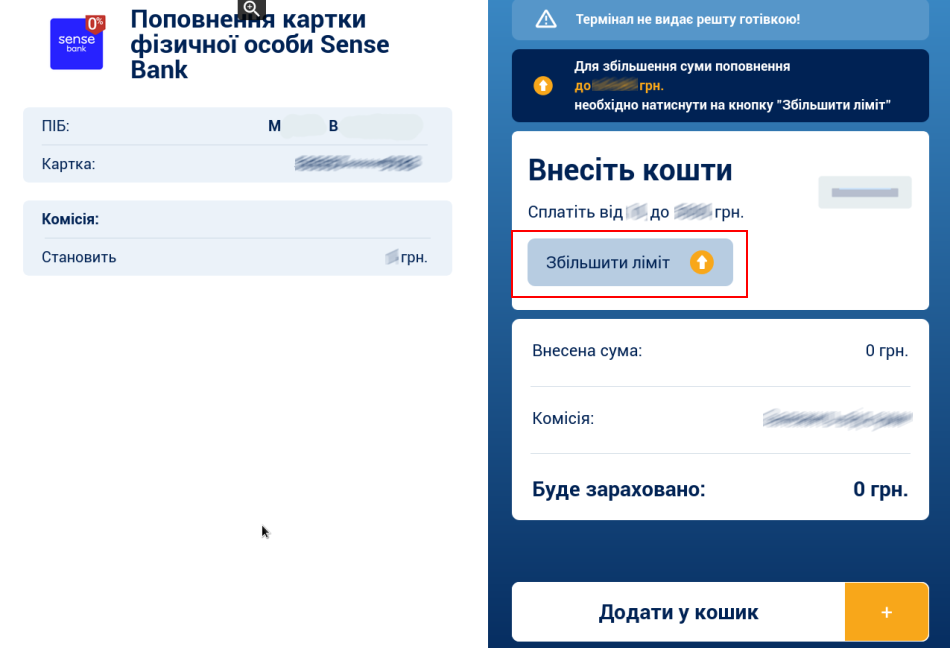Image resolution: width=950 pixels, height=648 pixels.
Task: Click the Для збільшення суми поповнення text
Action: 682,66
